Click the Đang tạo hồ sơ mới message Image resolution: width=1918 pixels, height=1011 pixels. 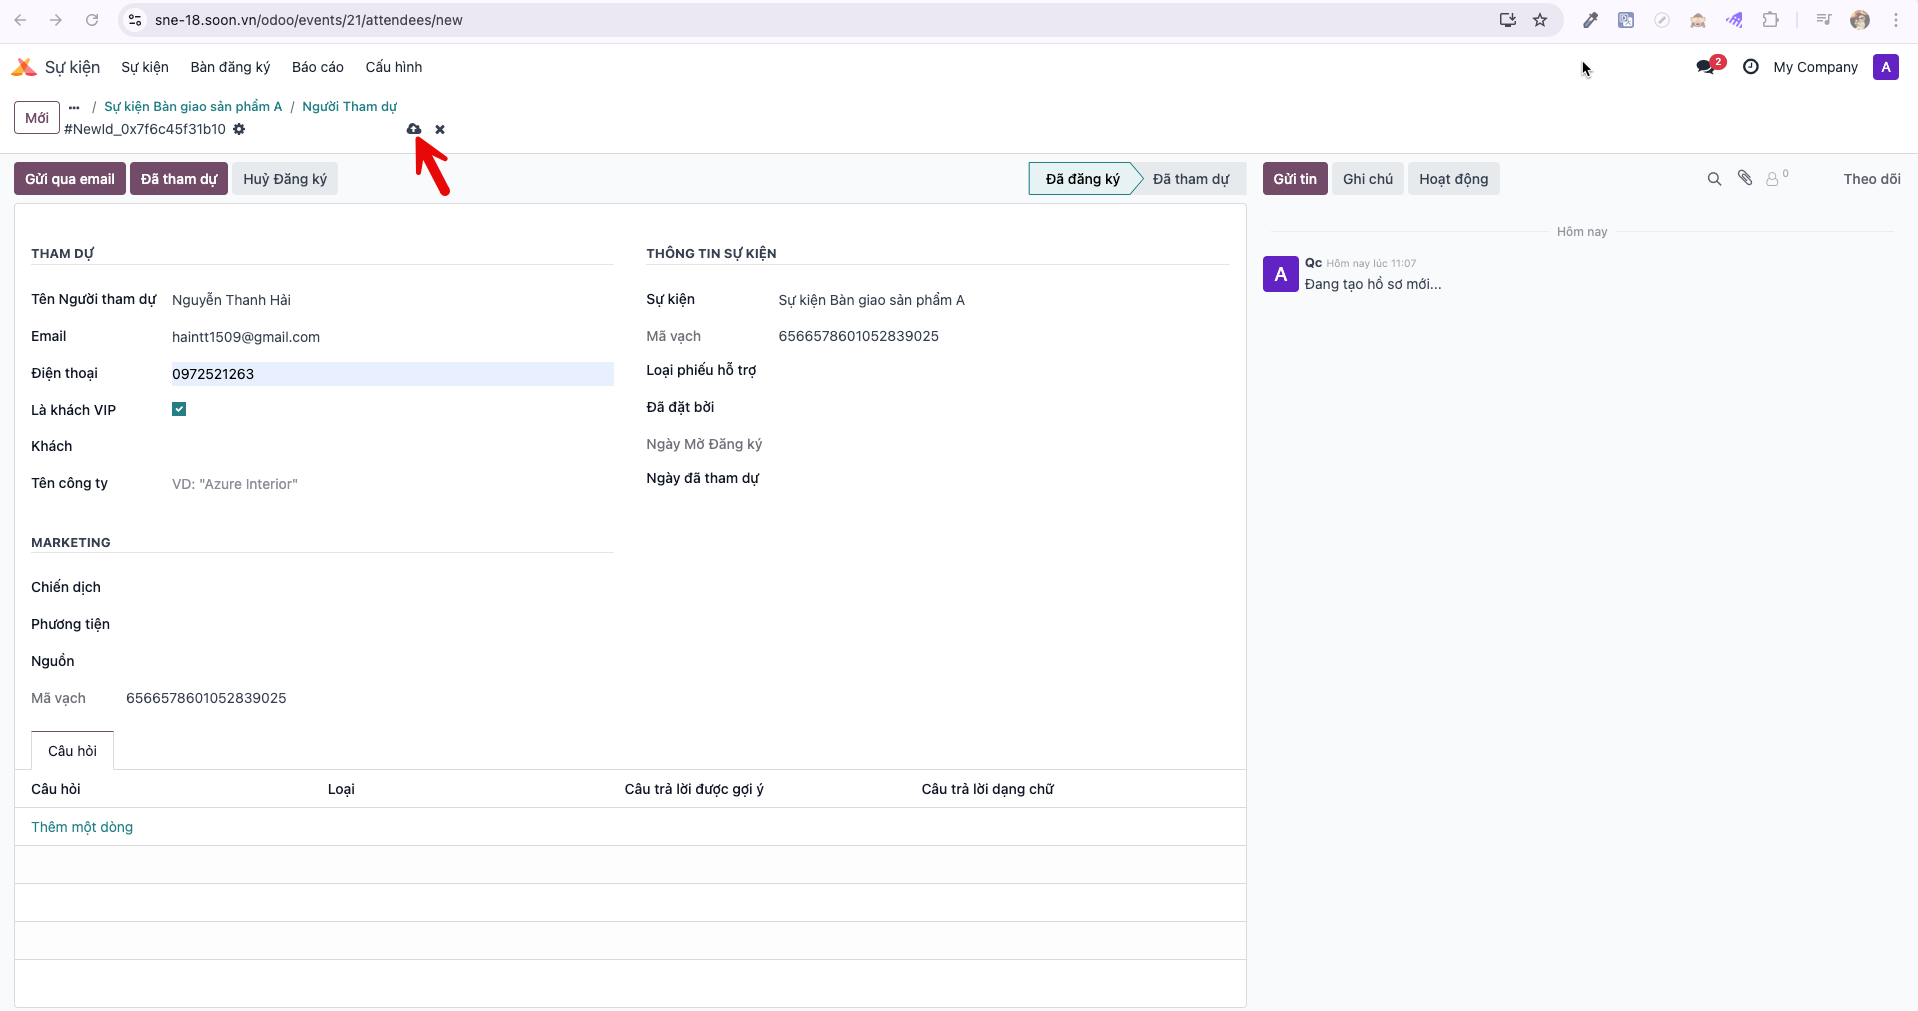pos(1373,284)
